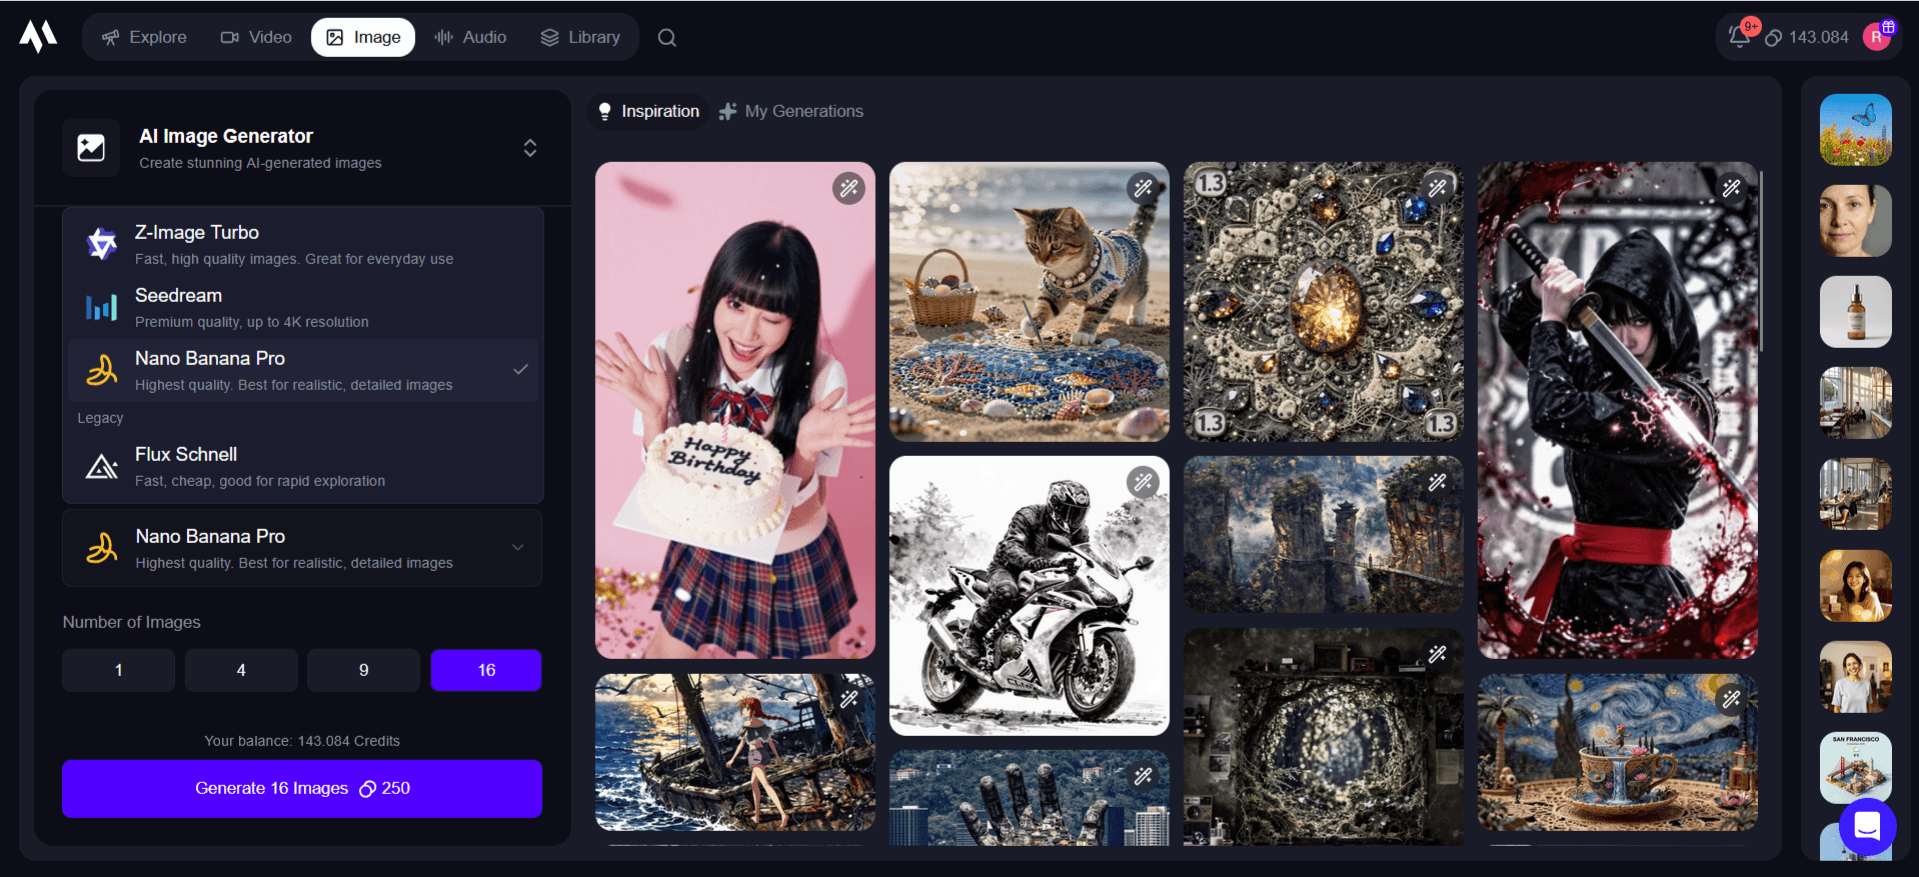Viewport: 1919px width, 877px height.
Task: Click the 143.084 credits balance
Action: (1818, 38)
